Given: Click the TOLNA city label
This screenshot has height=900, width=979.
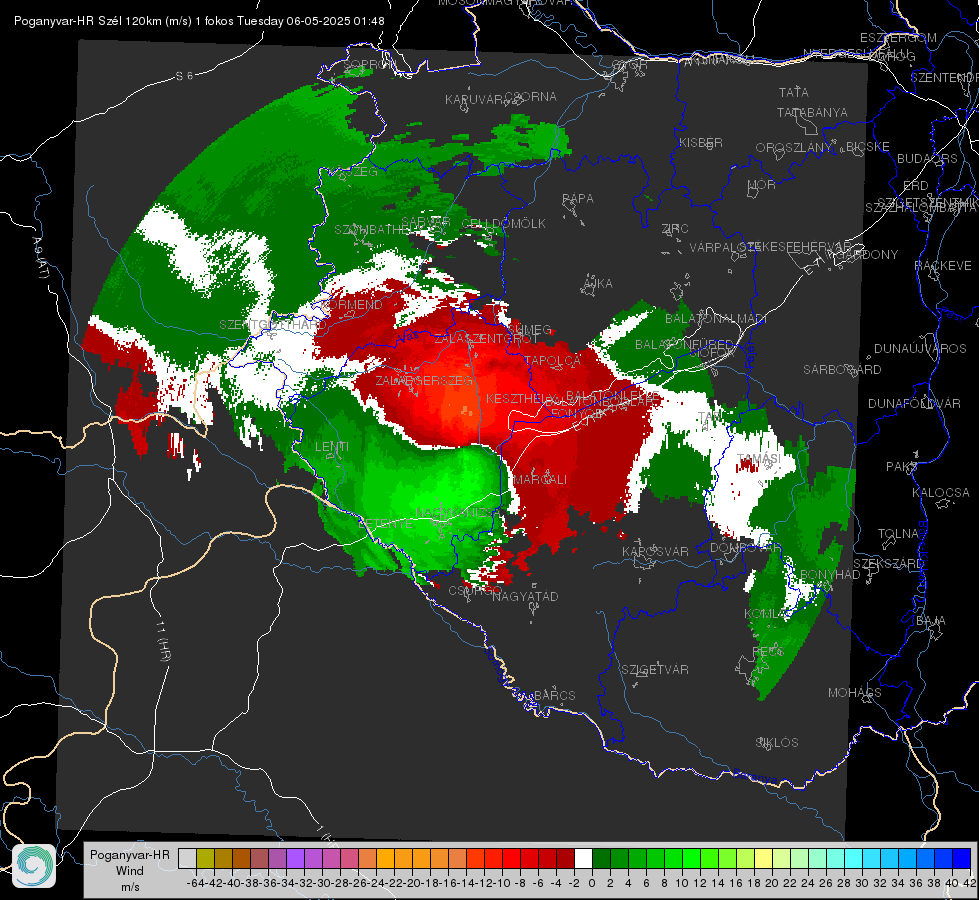Looking at the screenshot, I should [898, 533].
